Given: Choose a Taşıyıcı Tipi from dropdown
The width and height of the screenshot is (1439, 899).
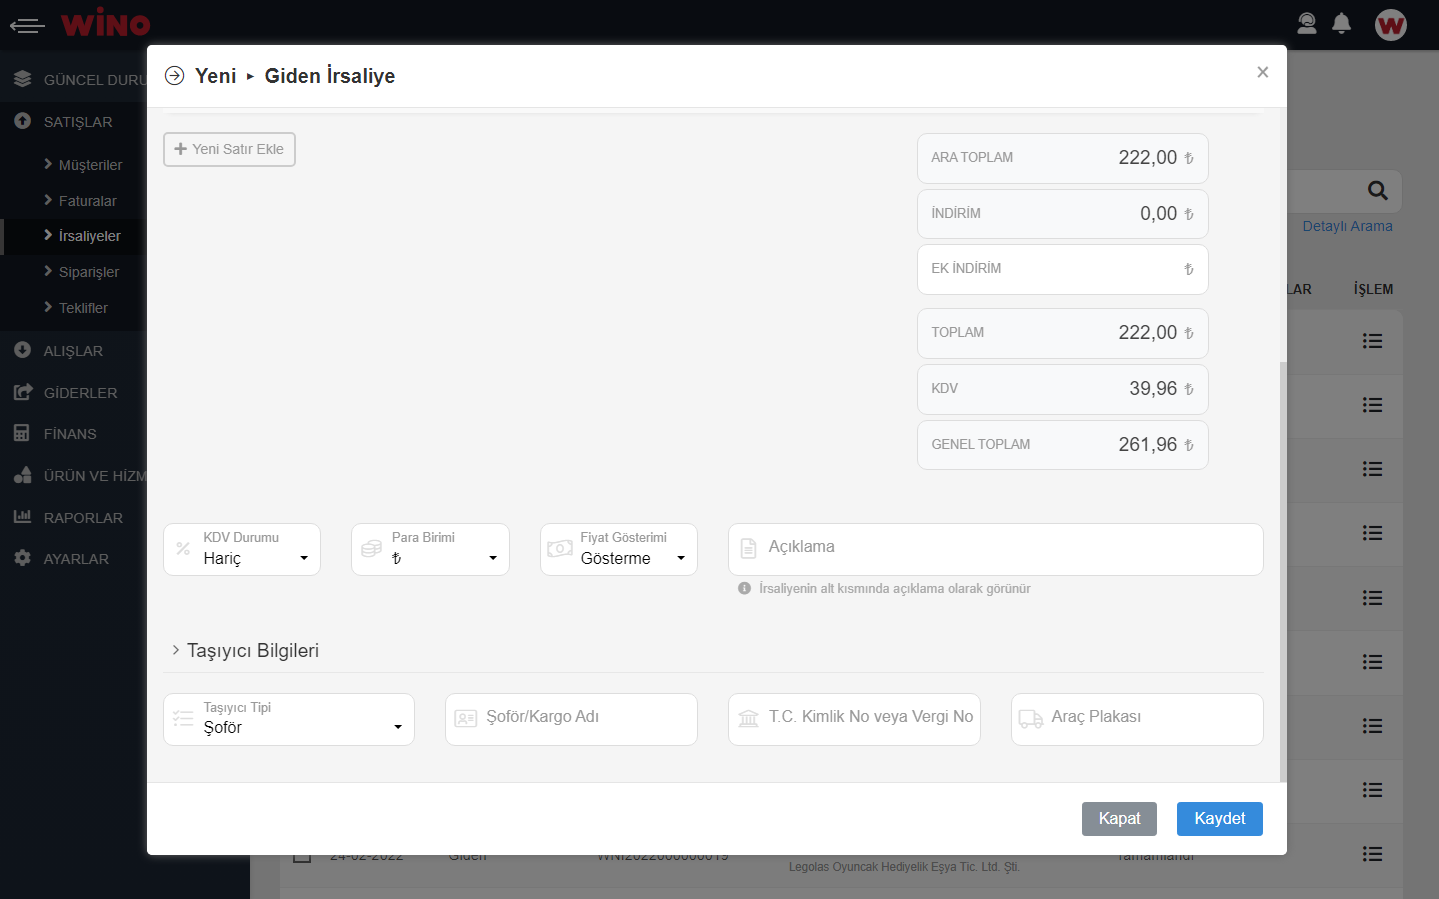Looking at the screenshot, I should [289, 720].
